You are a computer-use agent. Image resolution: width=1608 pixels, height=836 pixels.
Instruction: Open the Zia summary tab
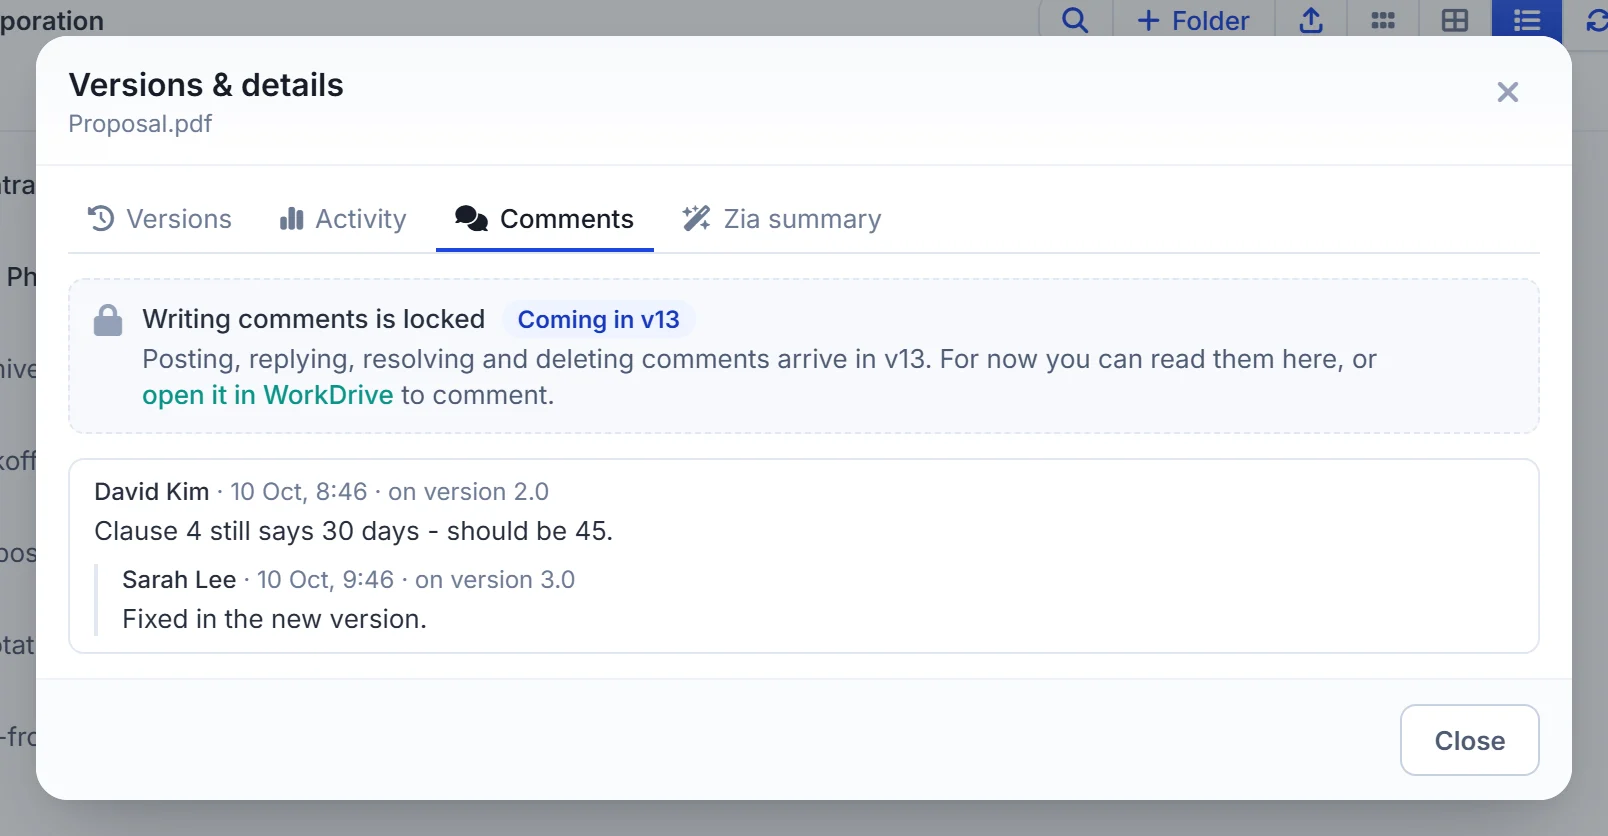tap(782, 219)
